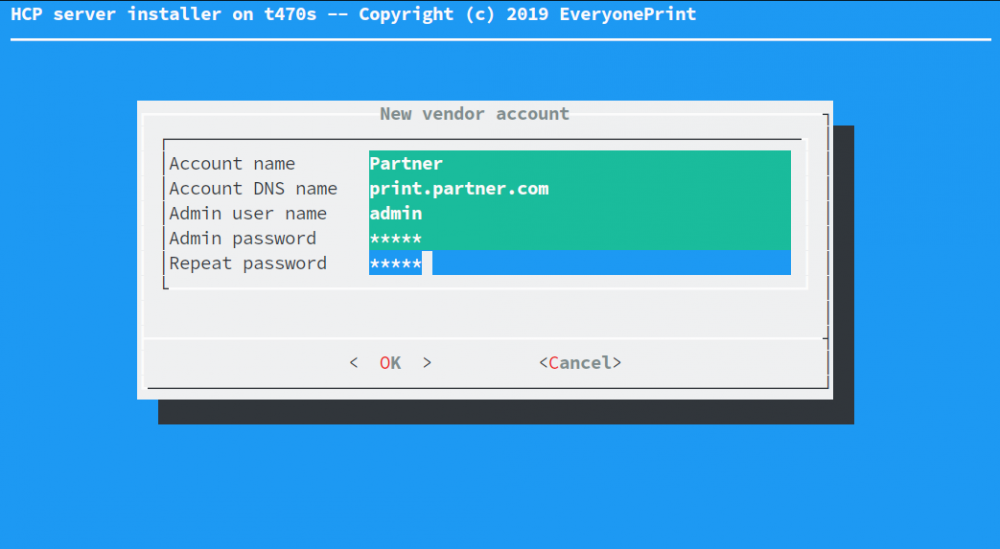Click the text cursor block in Repeat password
Screen dimensions: 1000x549
427,263
